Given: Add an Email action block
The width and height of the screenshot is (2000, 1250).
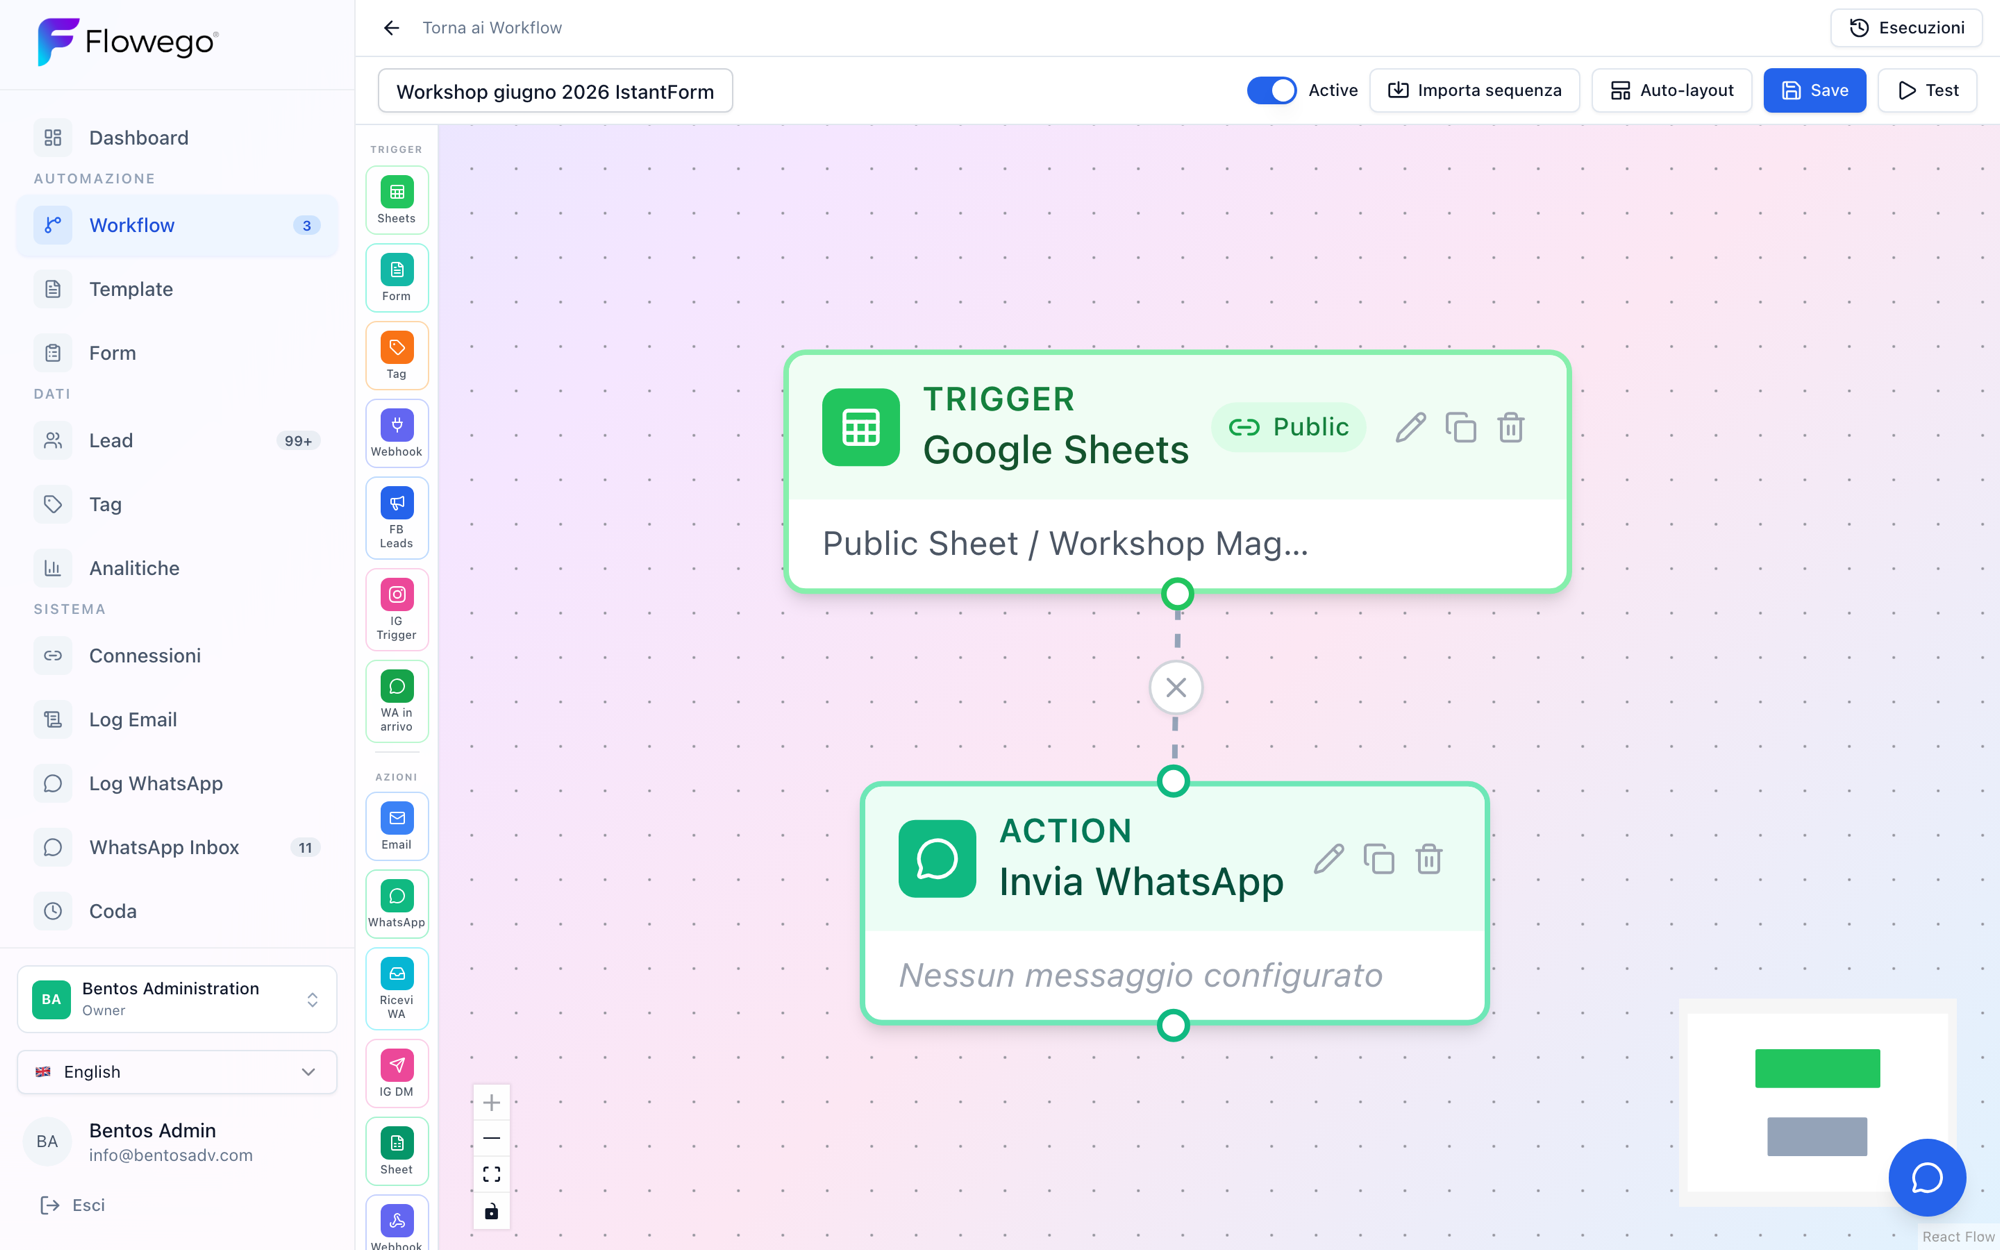Looking at the screenshot, I should [x=397, y=826].
